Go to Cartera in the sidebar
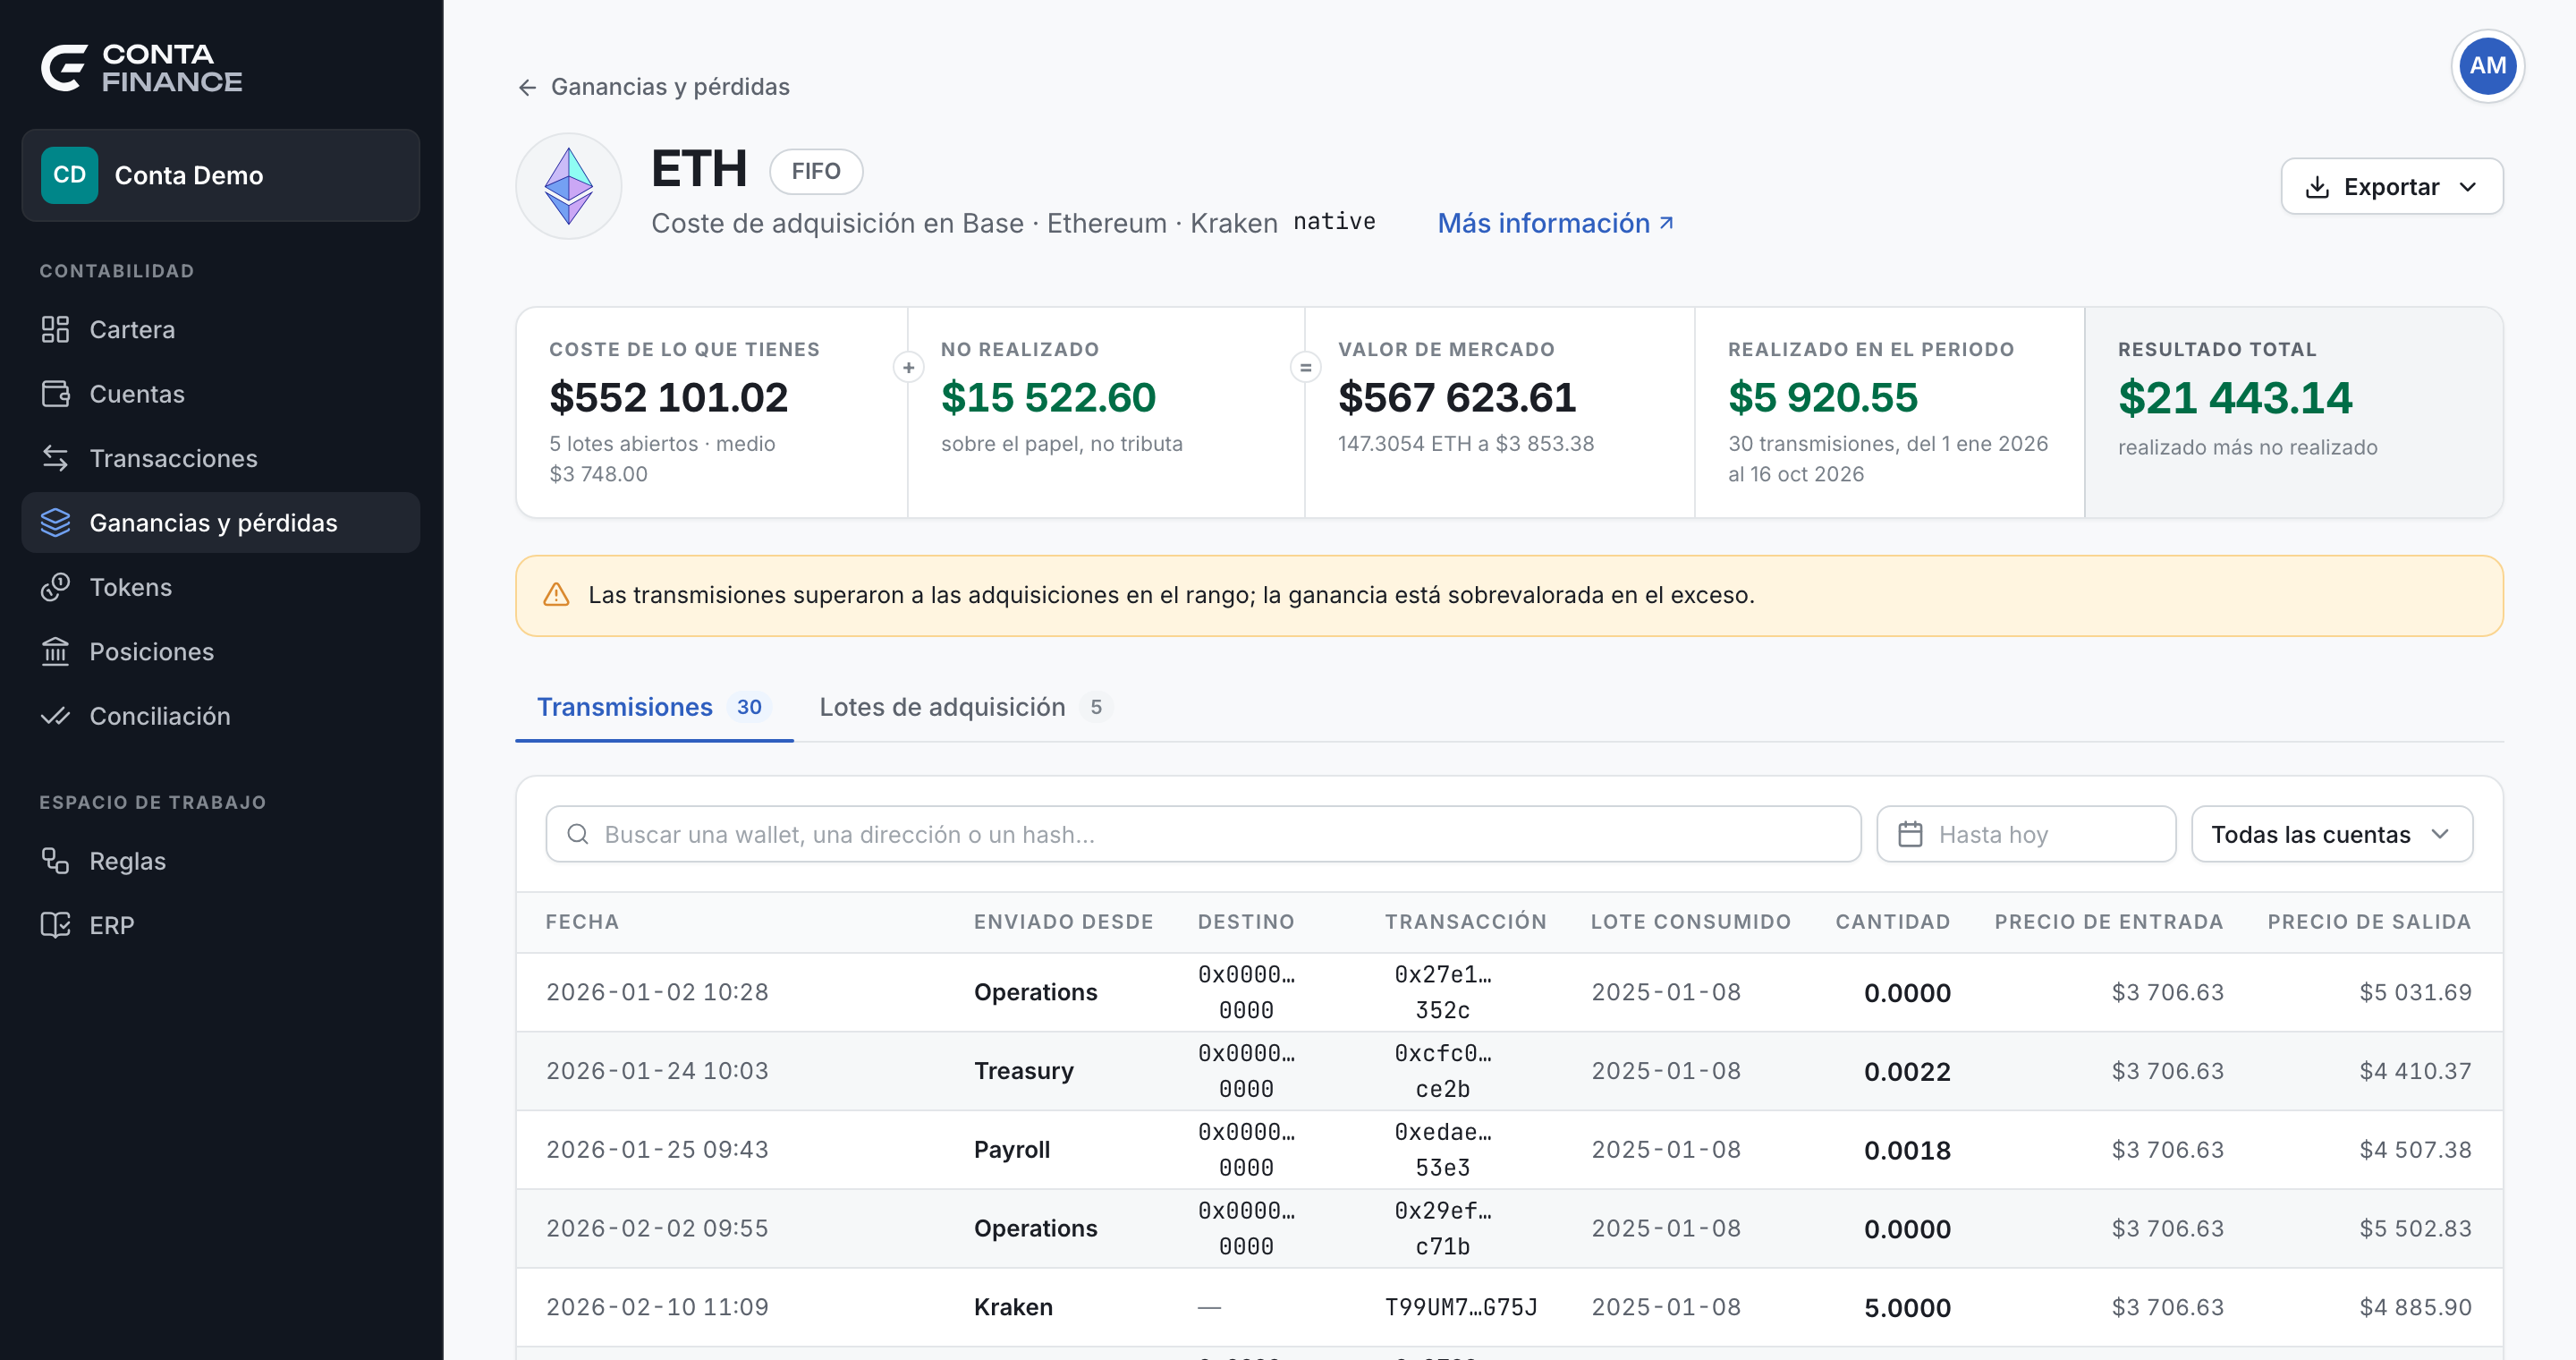The width and height of the screenshot is (2576, 1360). point(220,329)
